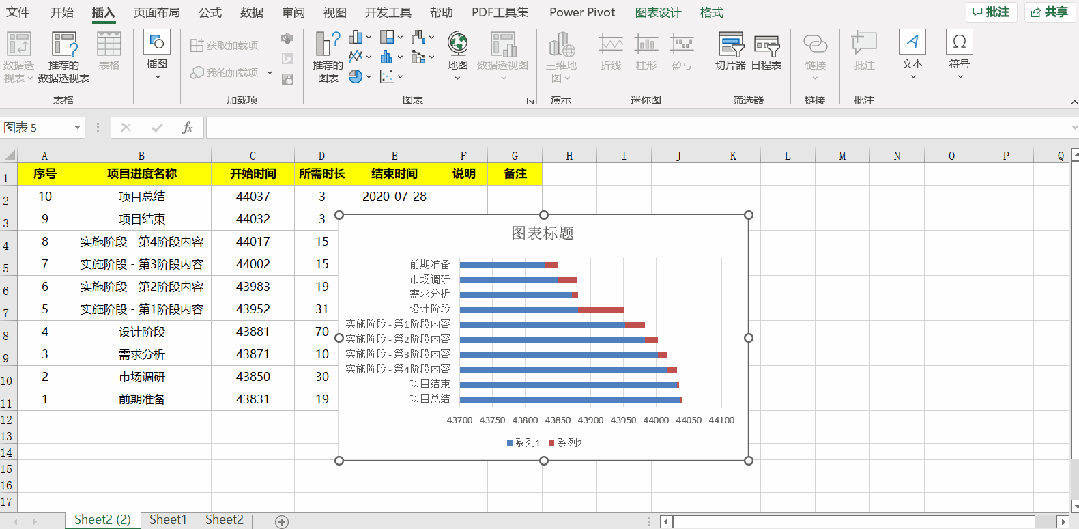
Task: Switch to the Home (开始) tab
Action: click(62, 12)
